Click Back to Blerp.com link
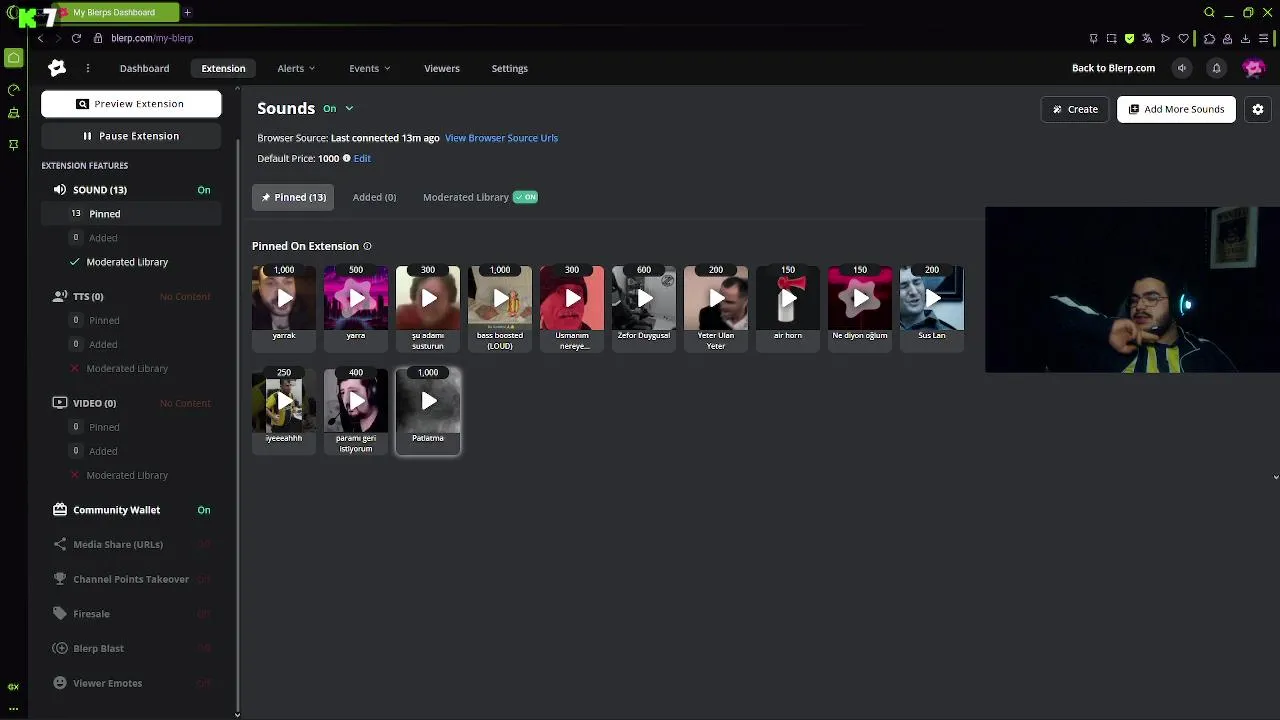This screenshot has height=720, width=1280. pyautogui.click(x=1113, y=68)
